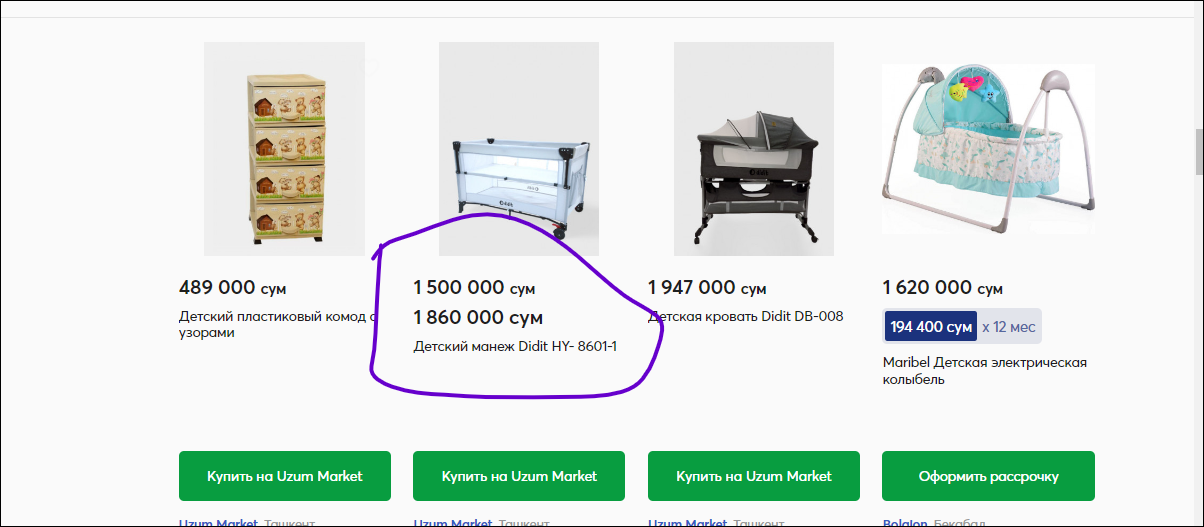Buy the plastic dresser on Uzum Market
The height and width of the screenshot is (527, 1204).
284,476
